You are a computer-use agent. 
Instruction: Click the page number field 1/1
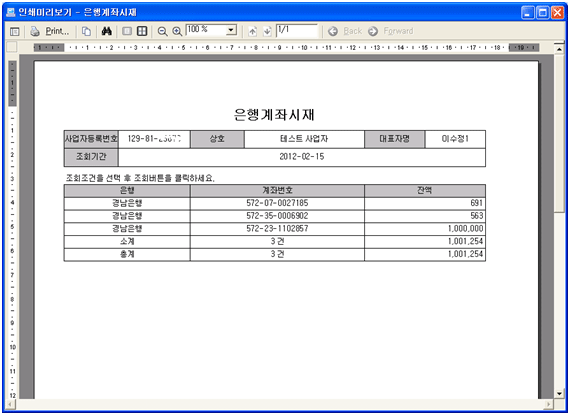(297, 30)
